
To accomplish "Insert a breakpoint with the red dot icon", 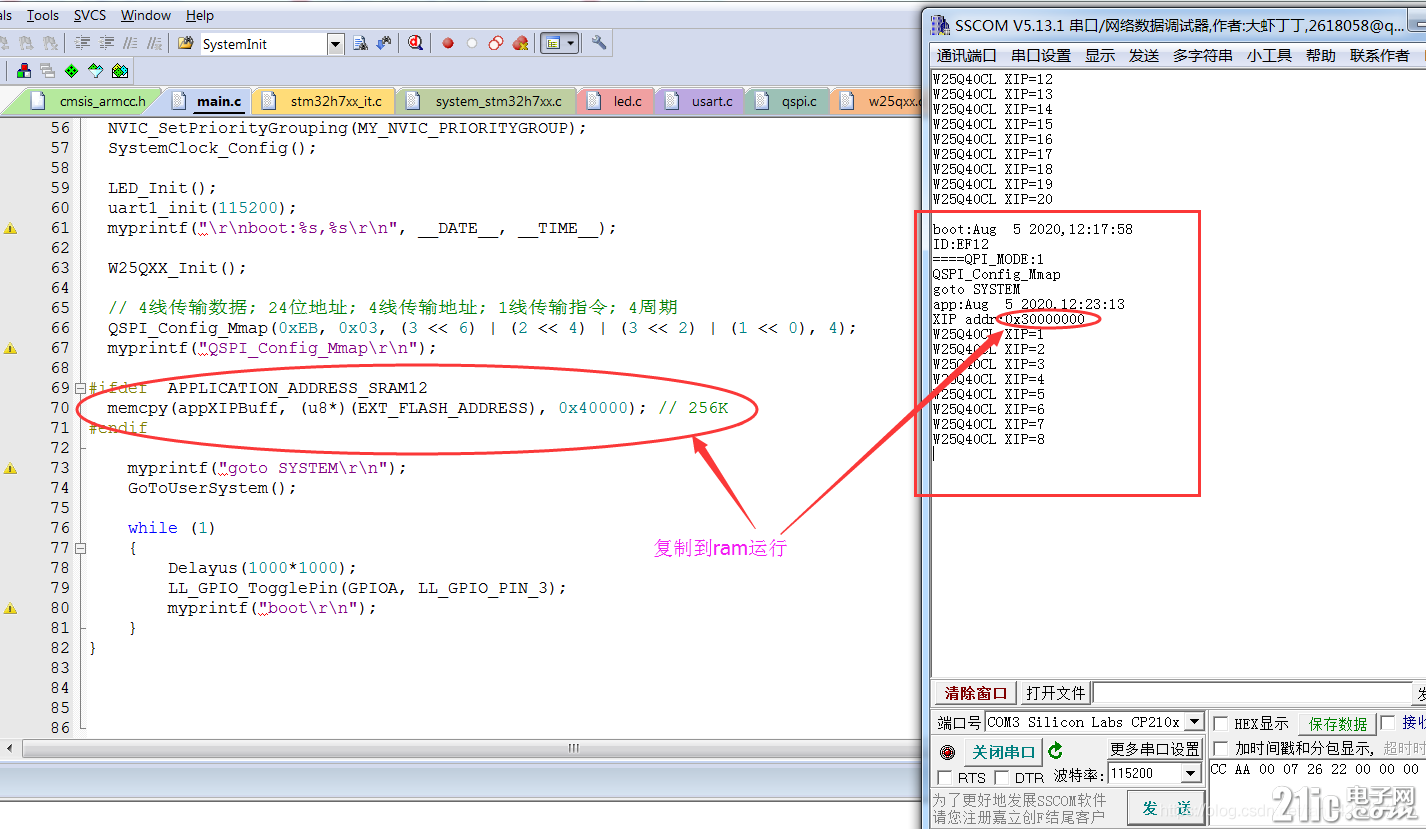I will (447, 43).
